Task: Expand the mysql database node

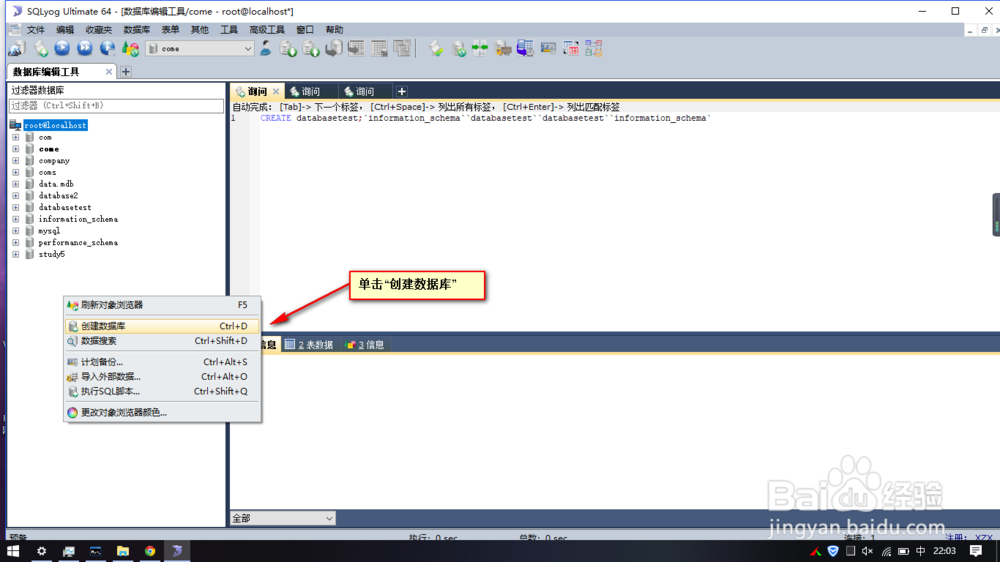Action: (x=16, y=231)
